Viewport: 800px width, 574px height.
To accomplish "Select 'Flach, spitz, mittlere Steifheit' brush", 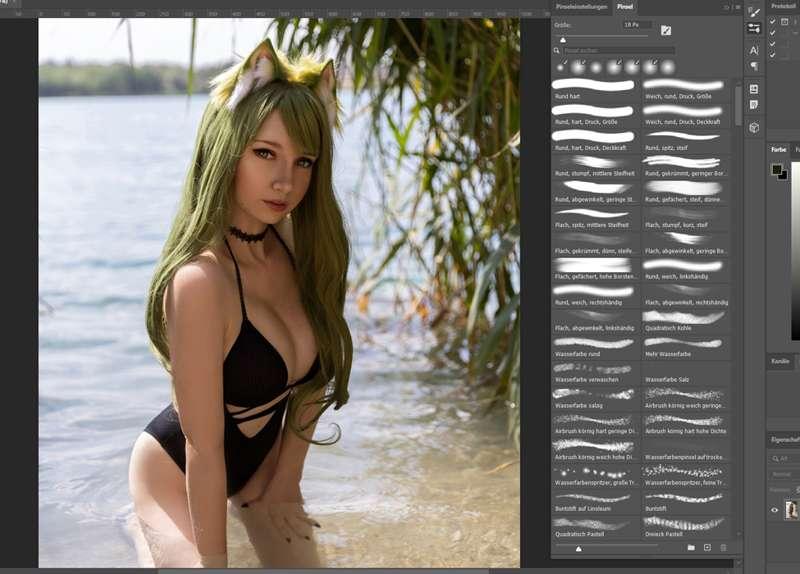I will point(594,218).
